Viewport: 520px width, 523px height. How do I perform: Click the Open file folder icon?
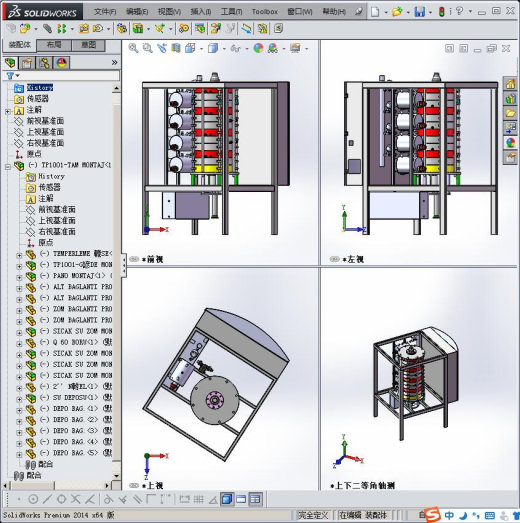pyautogui.click(x=397, y=12)
